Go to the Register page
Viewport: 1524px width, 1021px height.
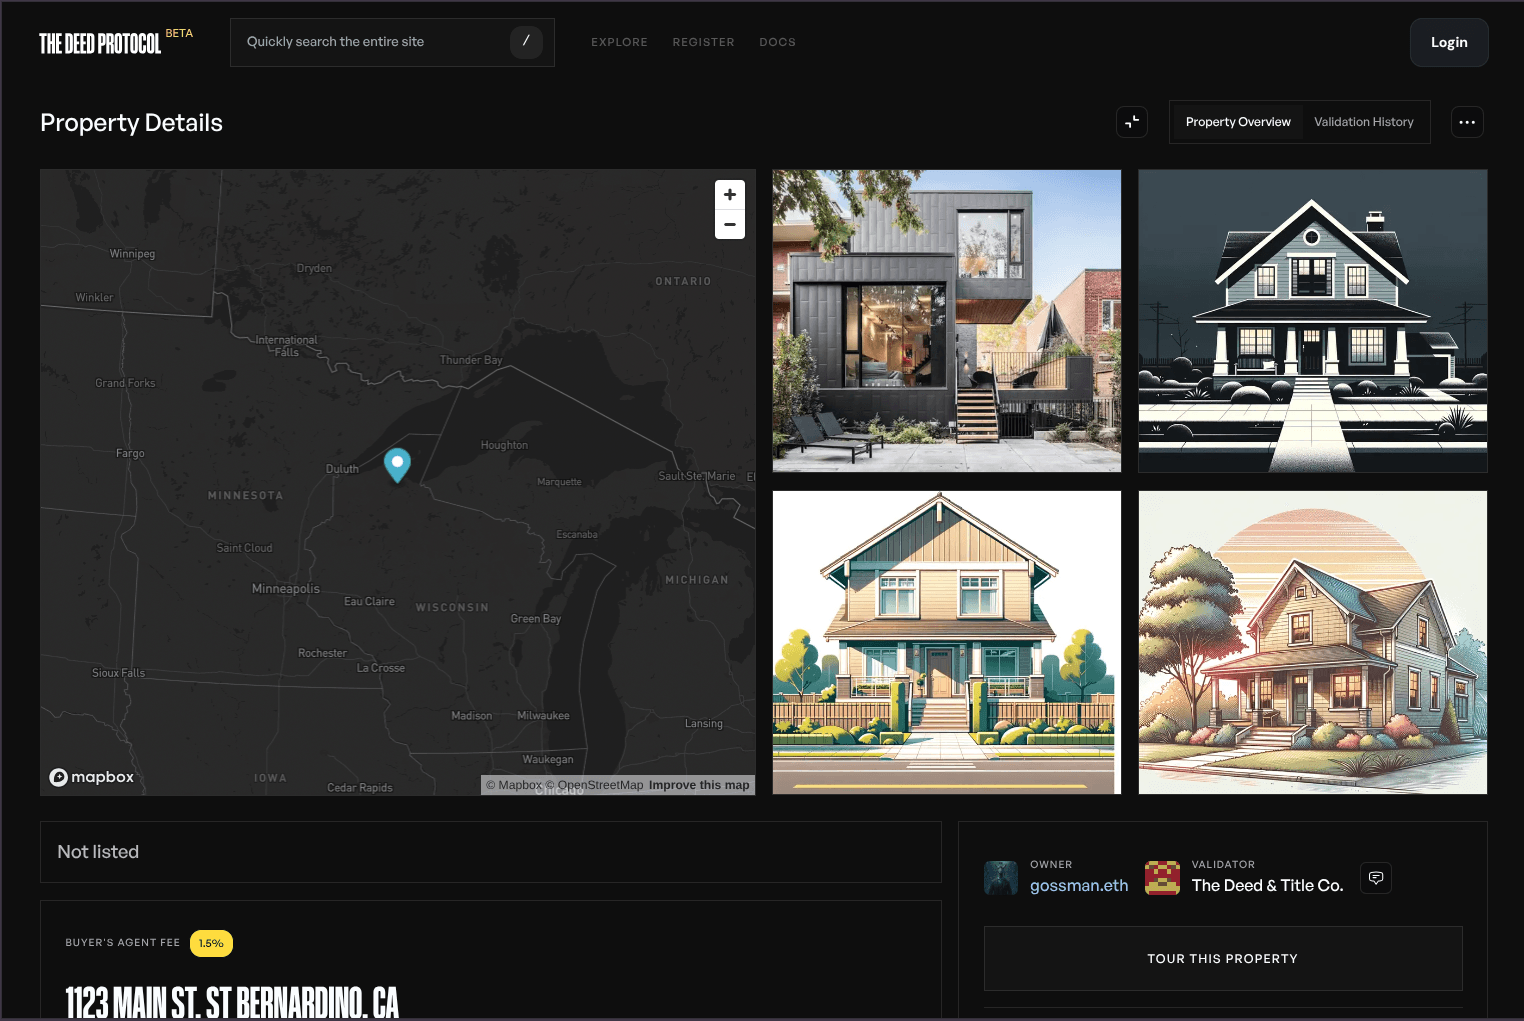click(703, 42)
